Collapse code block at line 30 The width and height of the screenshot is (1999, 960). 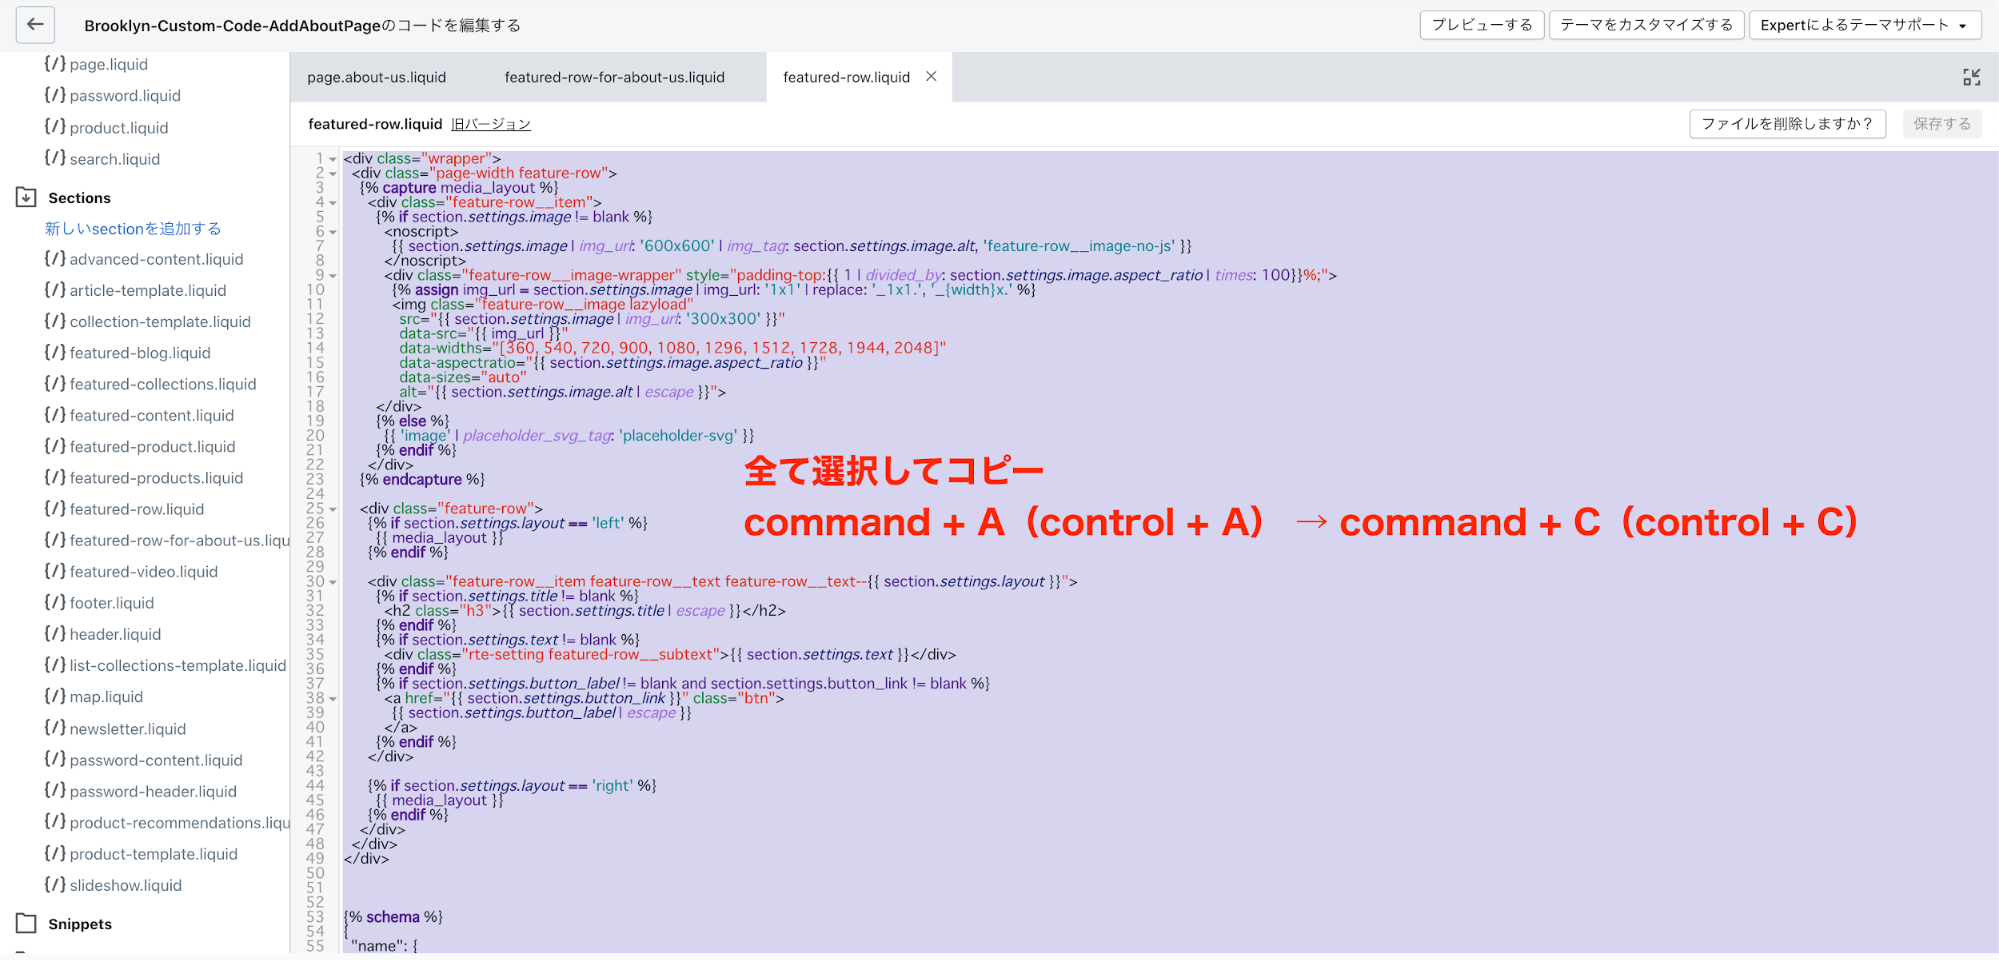(333, 582)
